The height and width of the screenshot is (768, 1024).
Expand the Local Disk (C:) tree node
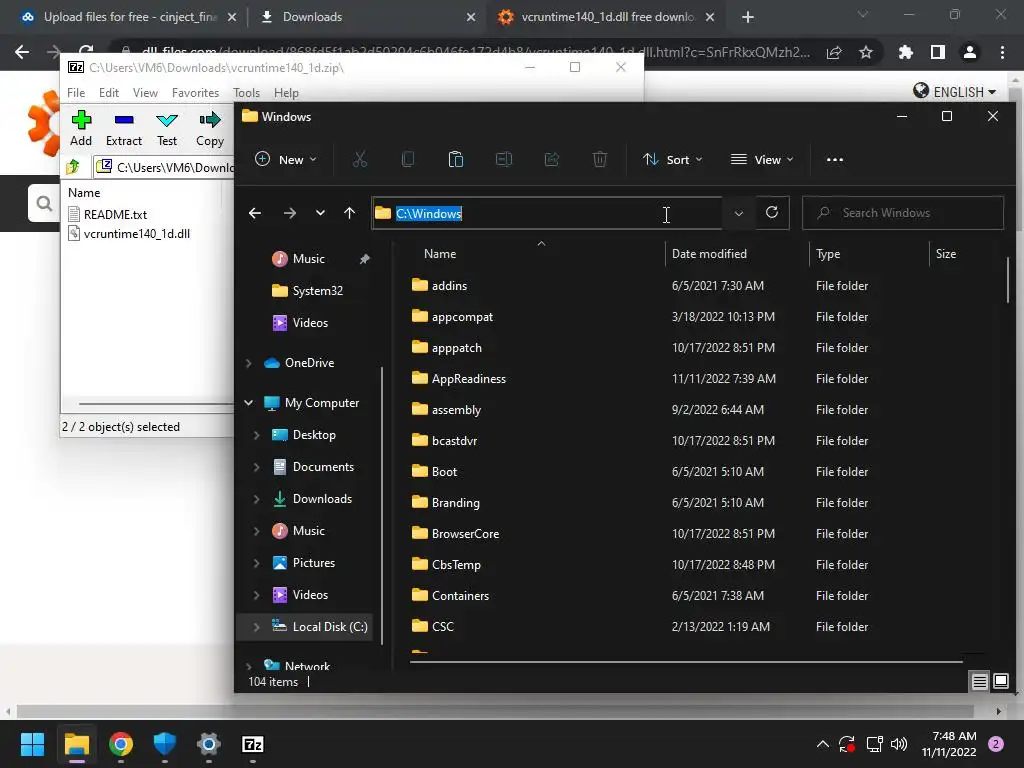[257, 627]
